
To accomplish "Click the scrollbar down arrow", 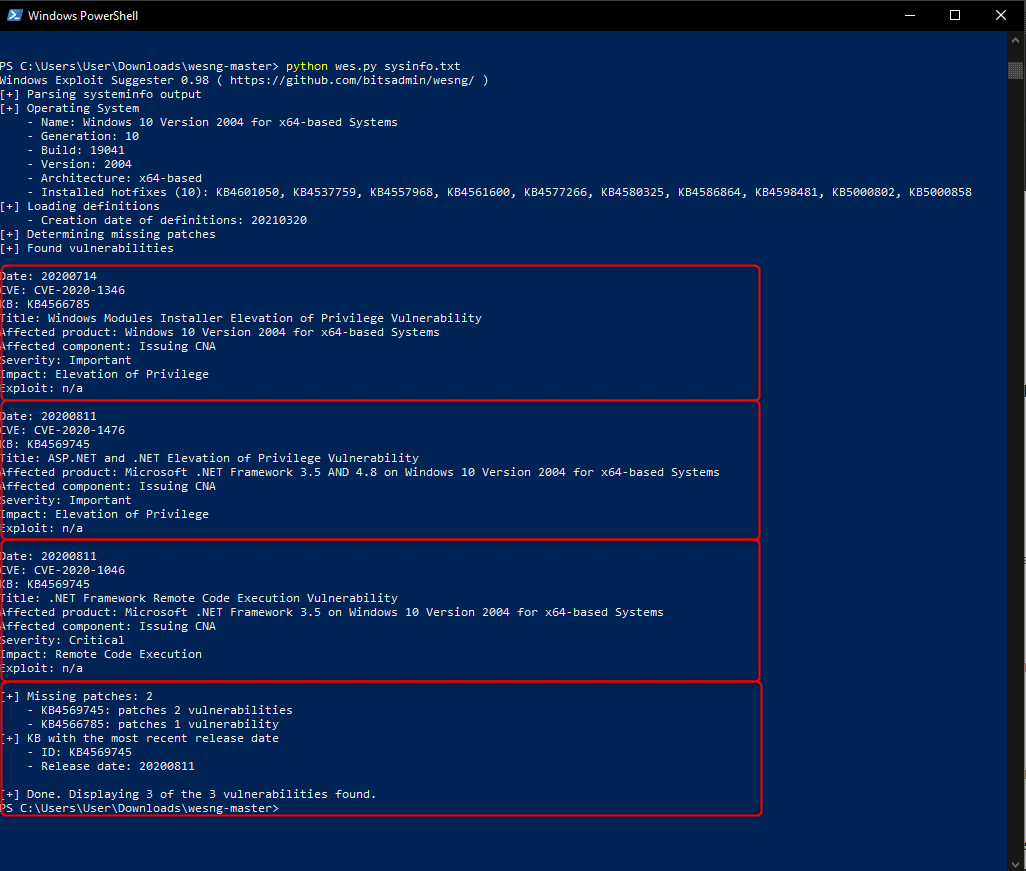I will (1016, 863).
